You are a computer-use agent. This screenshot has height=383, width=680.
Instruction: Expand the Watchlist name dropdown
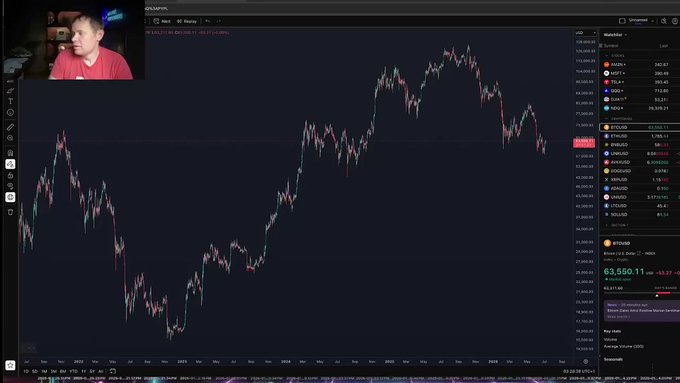point(615,35)
